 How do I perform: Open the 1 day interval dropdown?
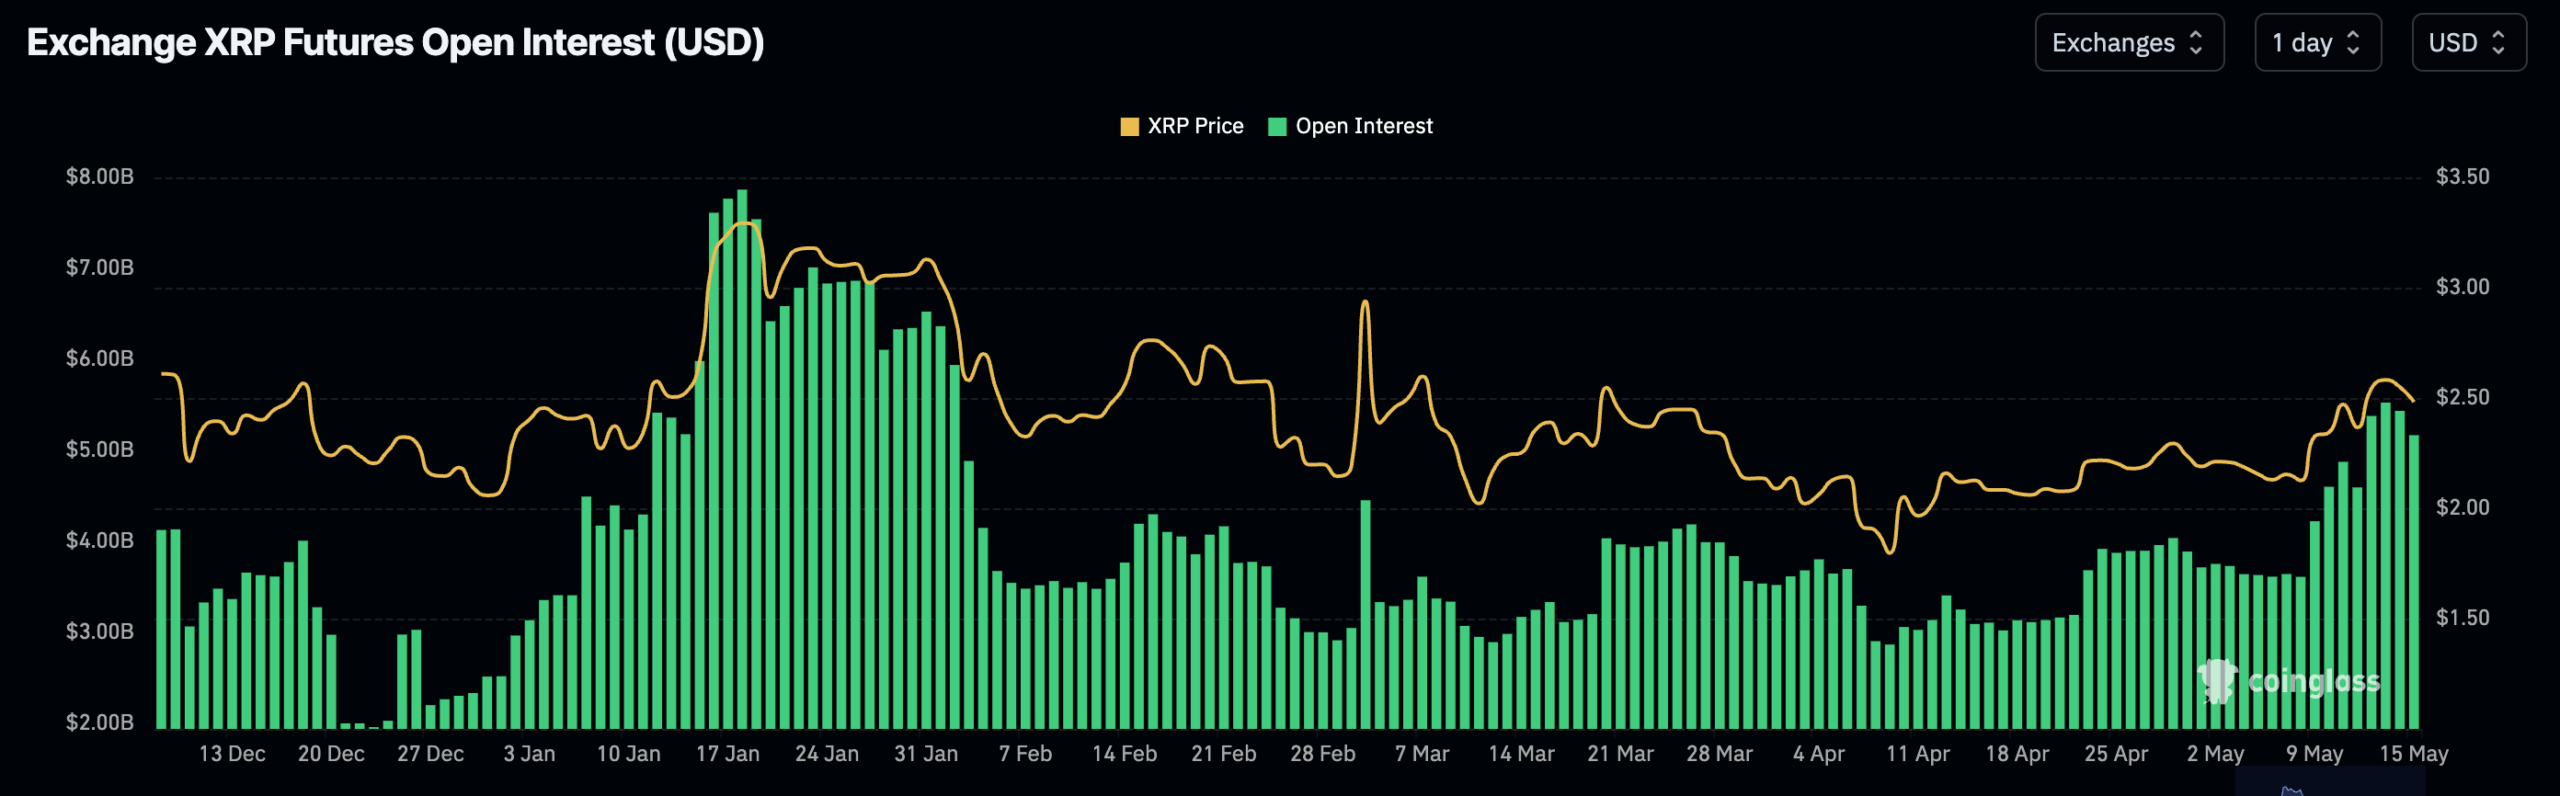(x=2317, y=43)
